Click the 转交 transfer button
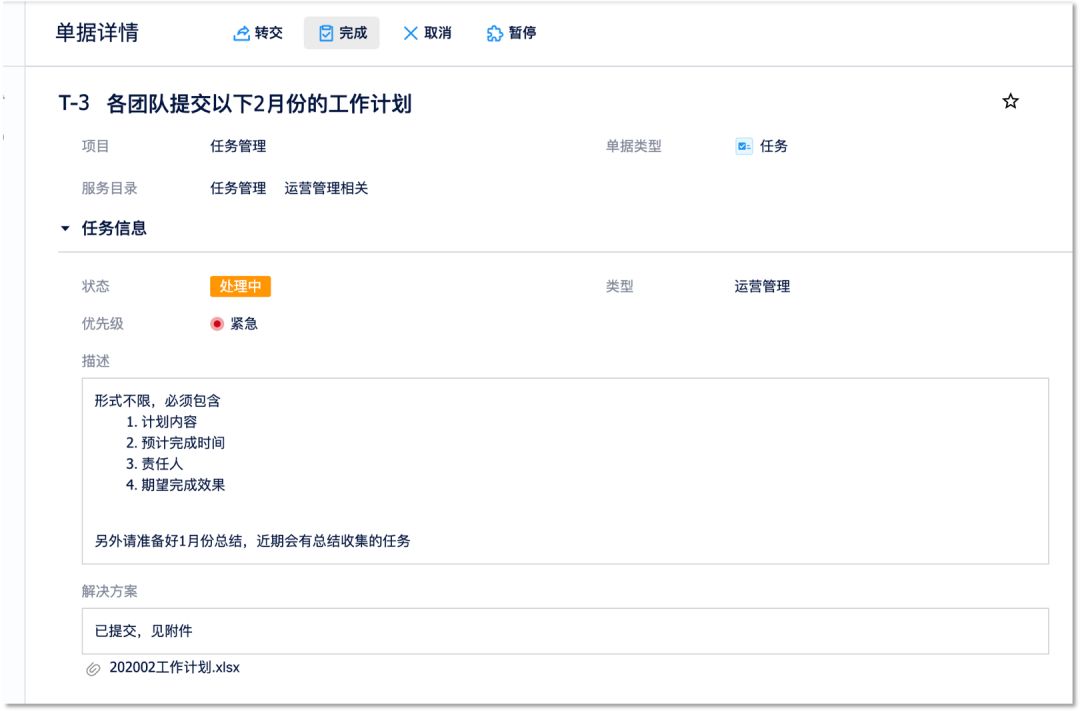 click(x=258, y=33)
